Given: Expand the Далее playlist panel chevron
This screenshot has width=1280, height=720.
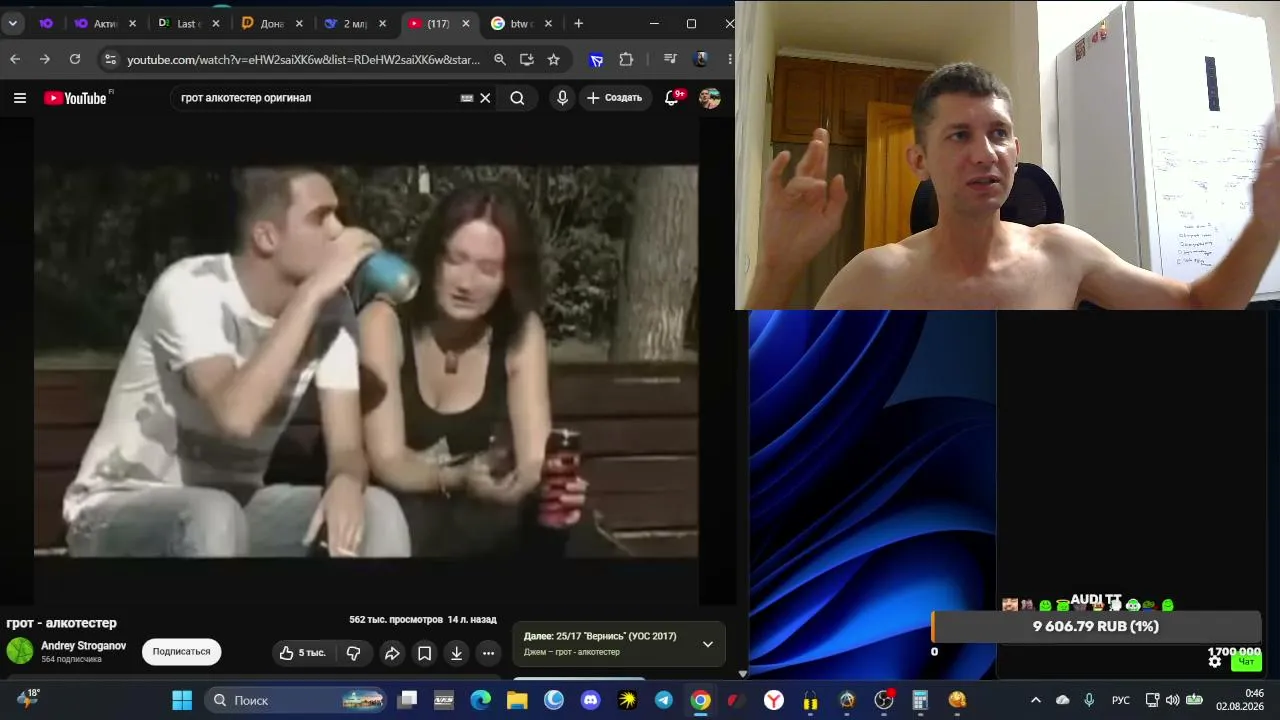Looking at the screenshot, I should point(708,644).
